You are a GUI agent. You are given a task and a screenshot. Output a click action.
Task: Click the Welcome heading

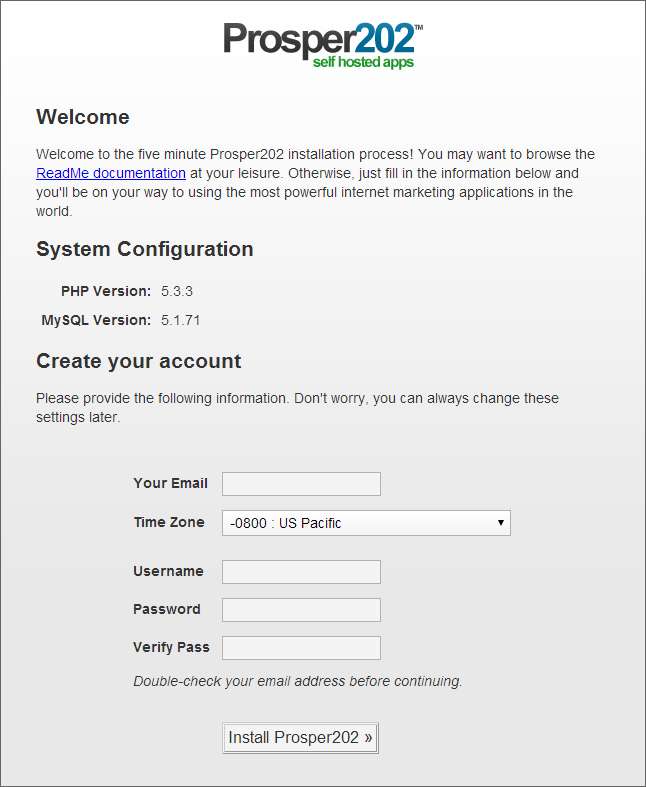point(83,117)
